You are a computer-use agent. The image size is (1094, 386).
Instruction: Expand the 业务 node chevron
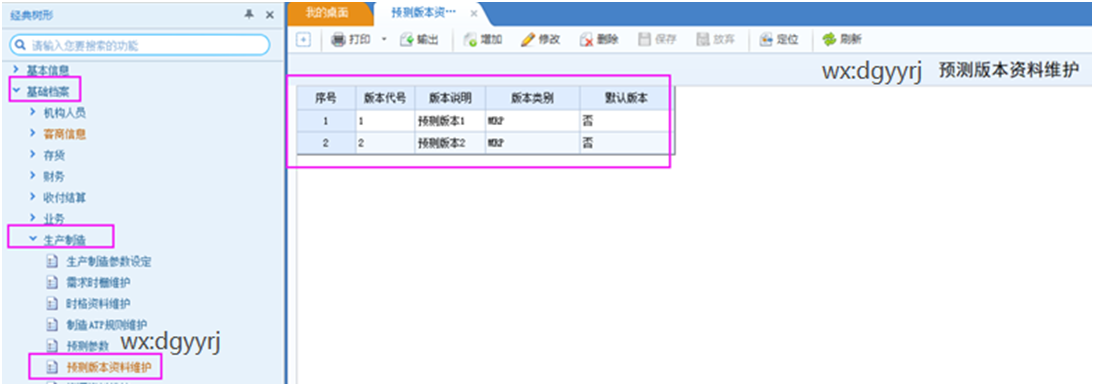coord(32,218)
